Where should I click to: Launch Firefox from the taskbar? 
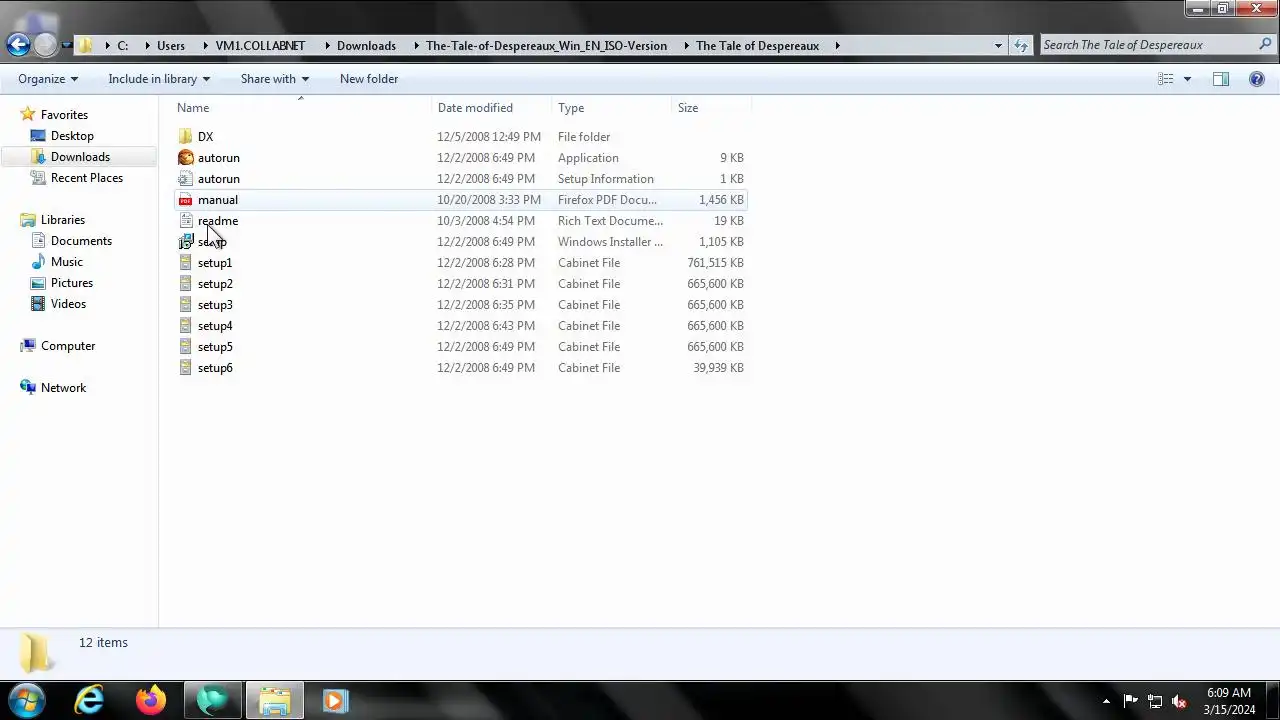(151, 701)
